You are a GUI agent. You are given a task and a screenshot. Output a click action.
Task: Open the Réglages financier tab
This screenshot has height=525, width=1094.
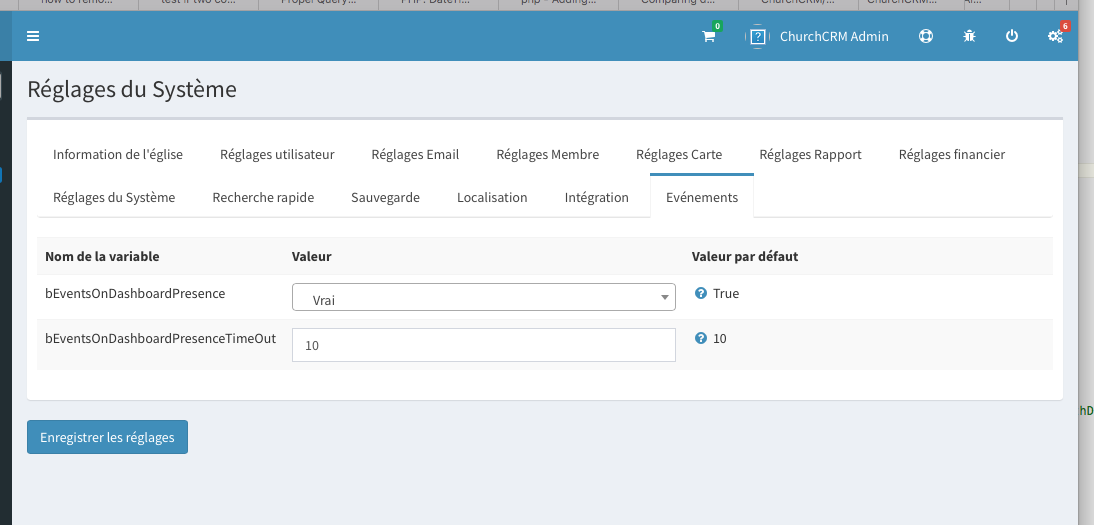point(952,154)
